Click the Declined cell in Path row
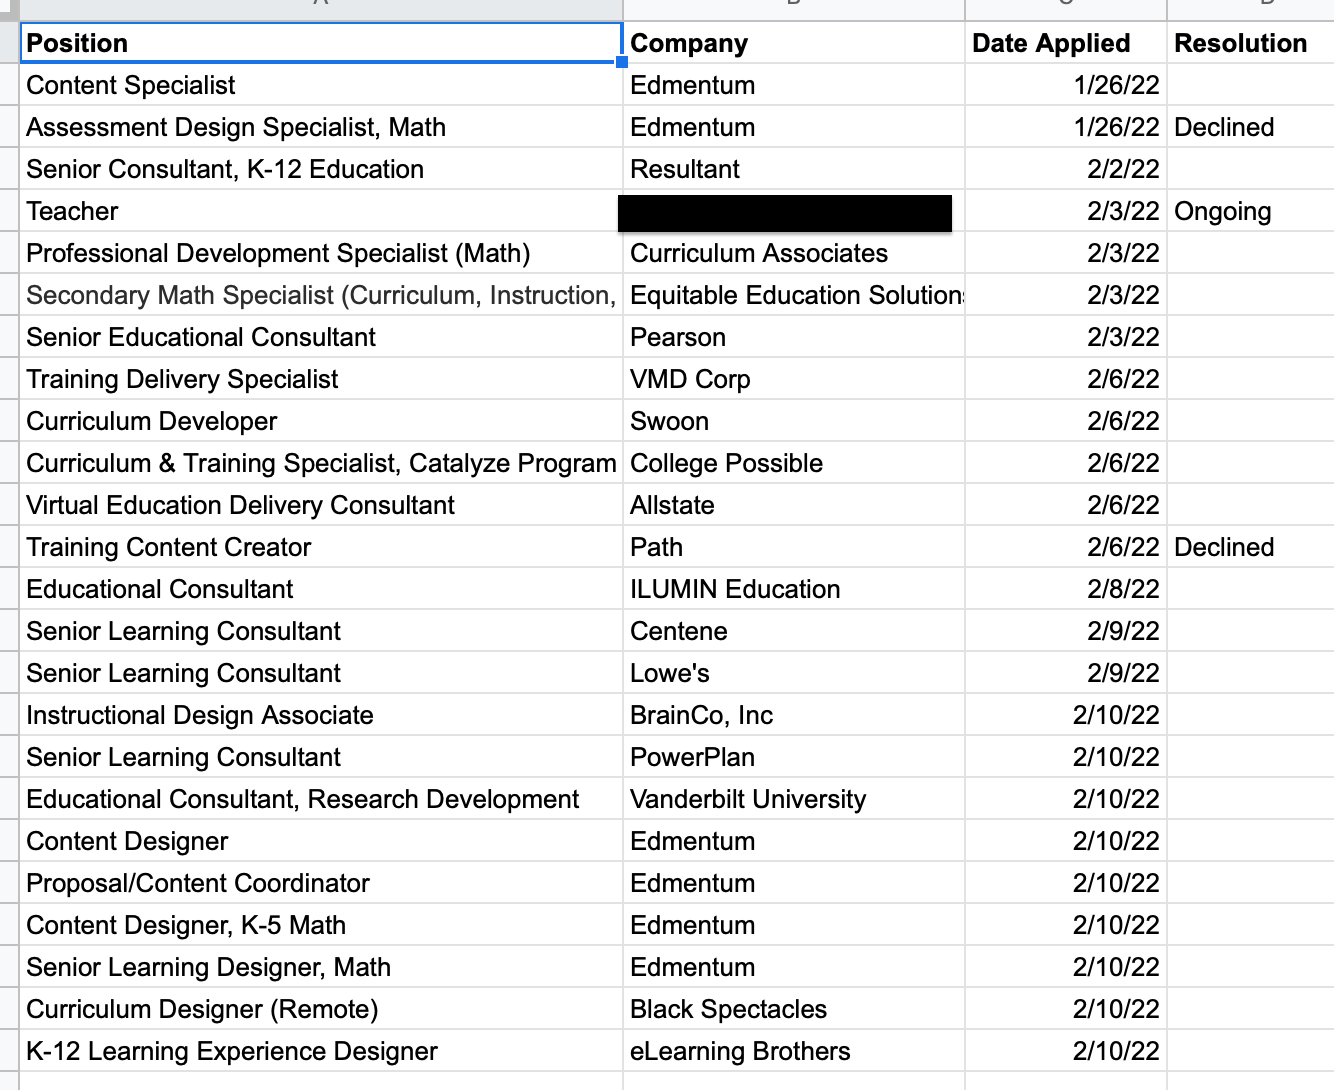Screen dimensions: 1334x1090 (x=1249, y=547)
